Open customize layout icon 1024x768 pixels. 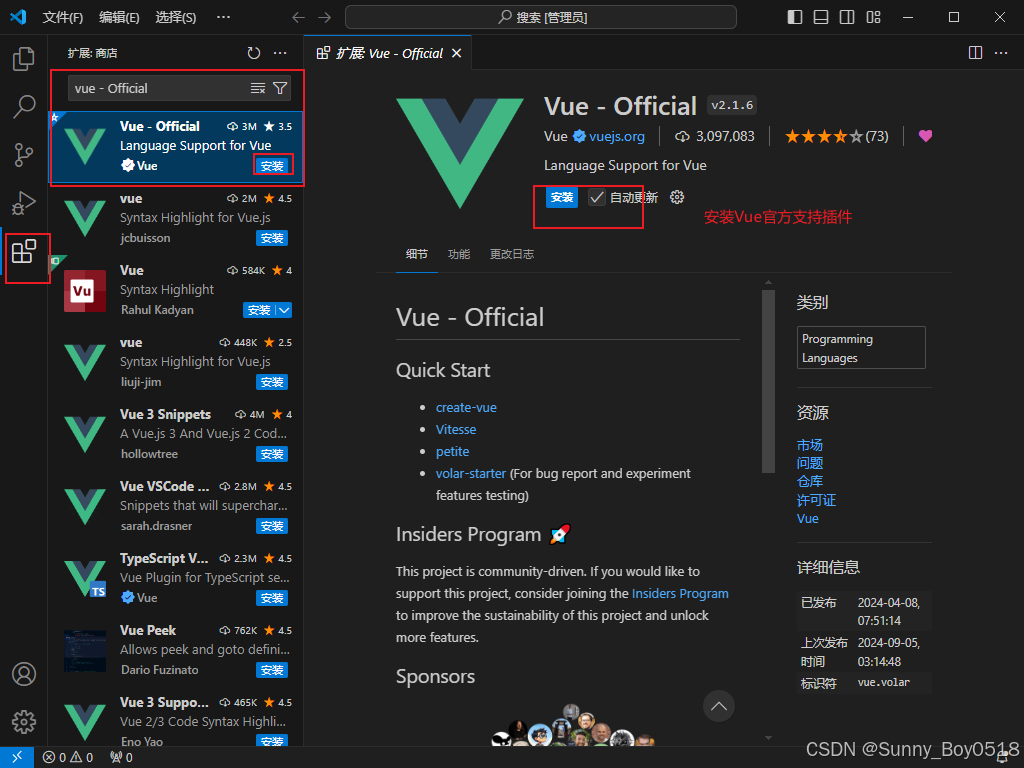(873, 18)
